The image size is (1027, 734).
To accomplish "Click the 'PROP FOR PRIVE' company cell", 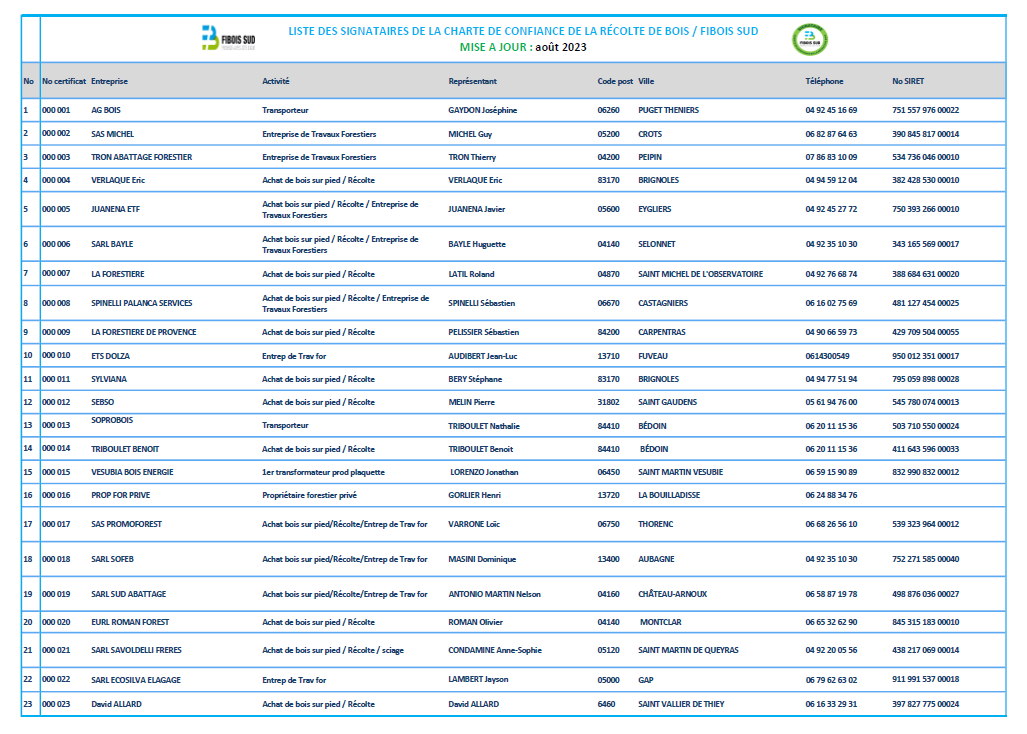I will click(121, 495).
